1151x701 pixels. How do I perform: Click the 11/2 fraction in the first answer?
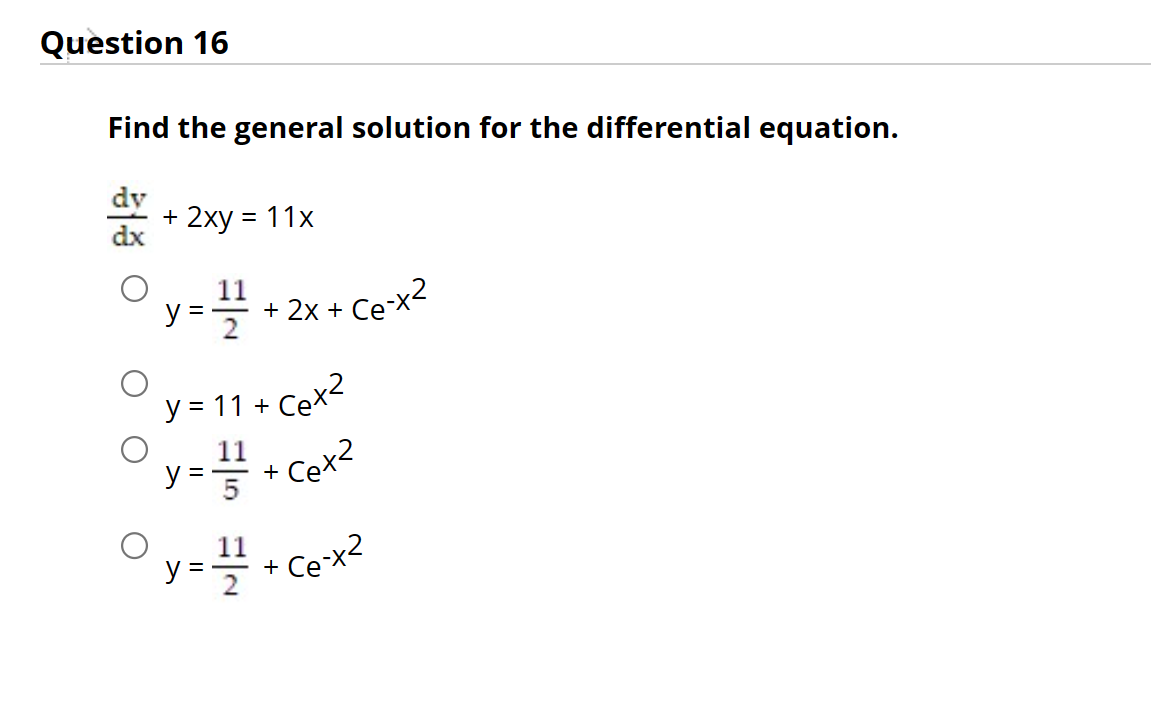(230, 310)
